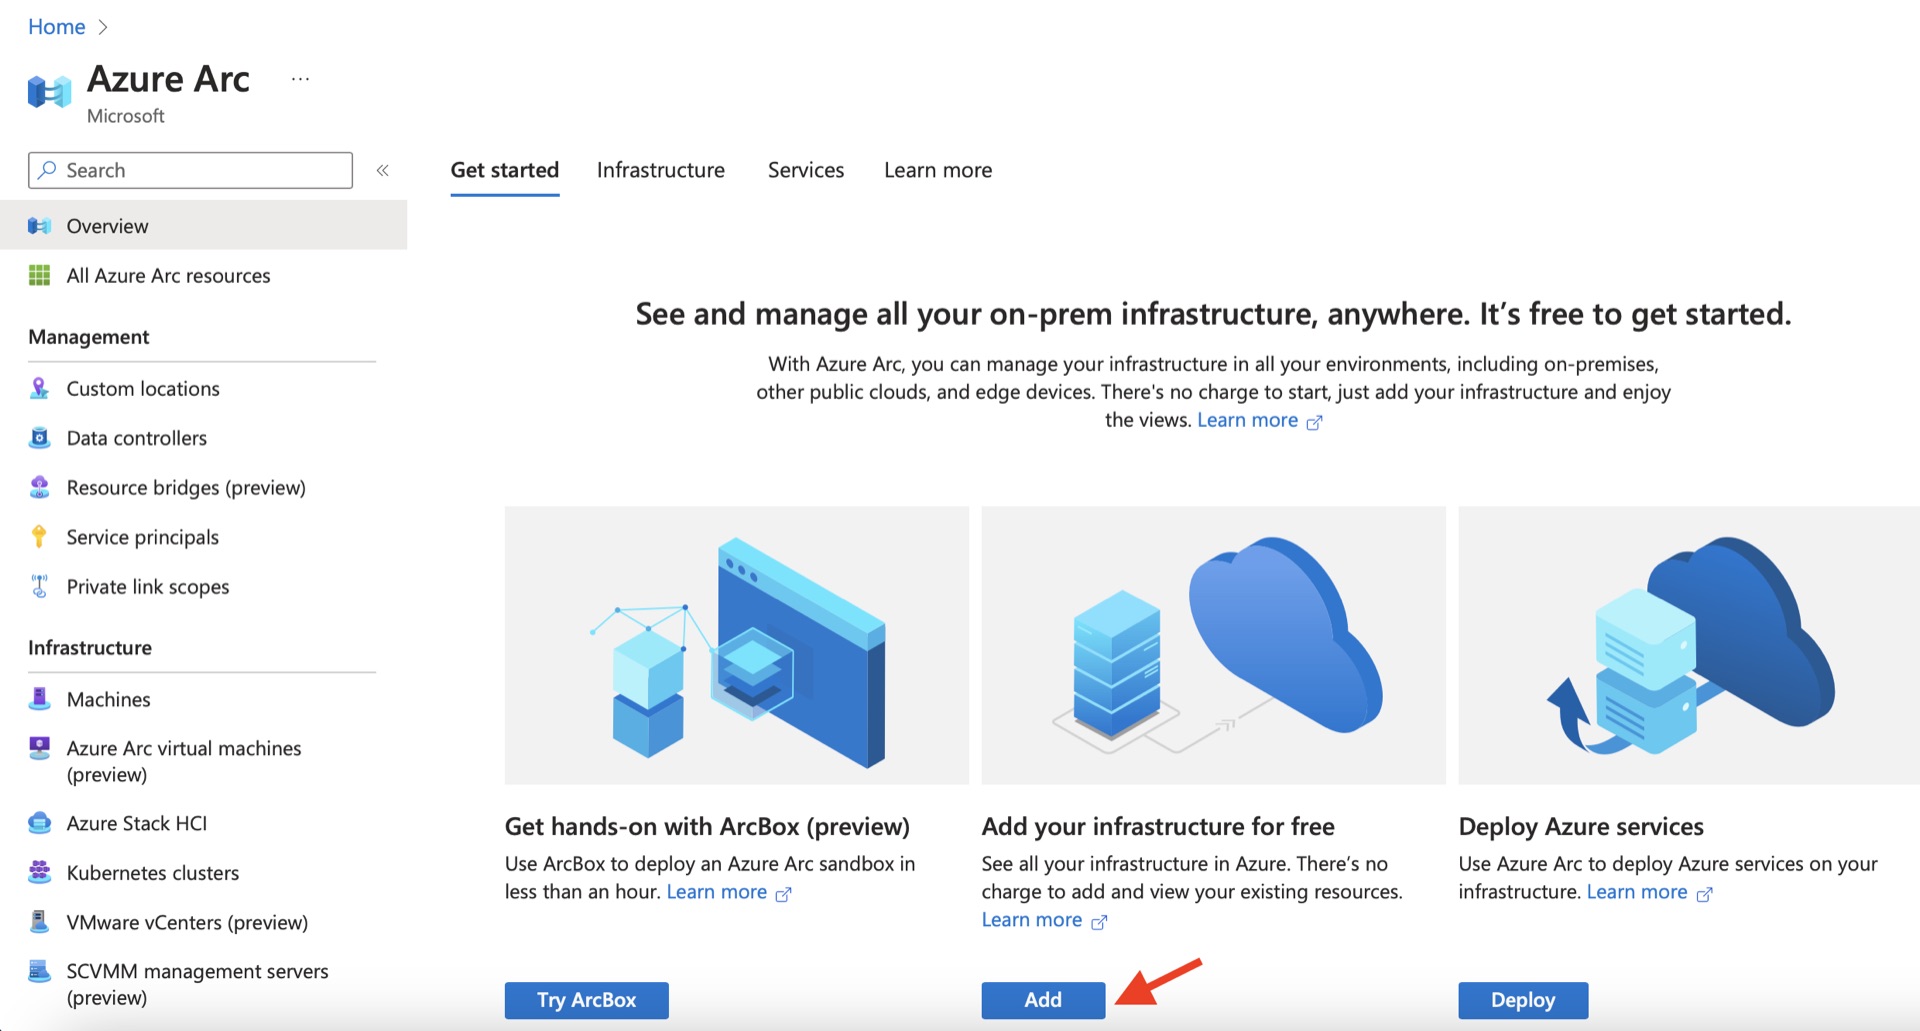Click the breadcrumb chevron after Home
Screen dimensions: 1920x1031
(103, 27)
